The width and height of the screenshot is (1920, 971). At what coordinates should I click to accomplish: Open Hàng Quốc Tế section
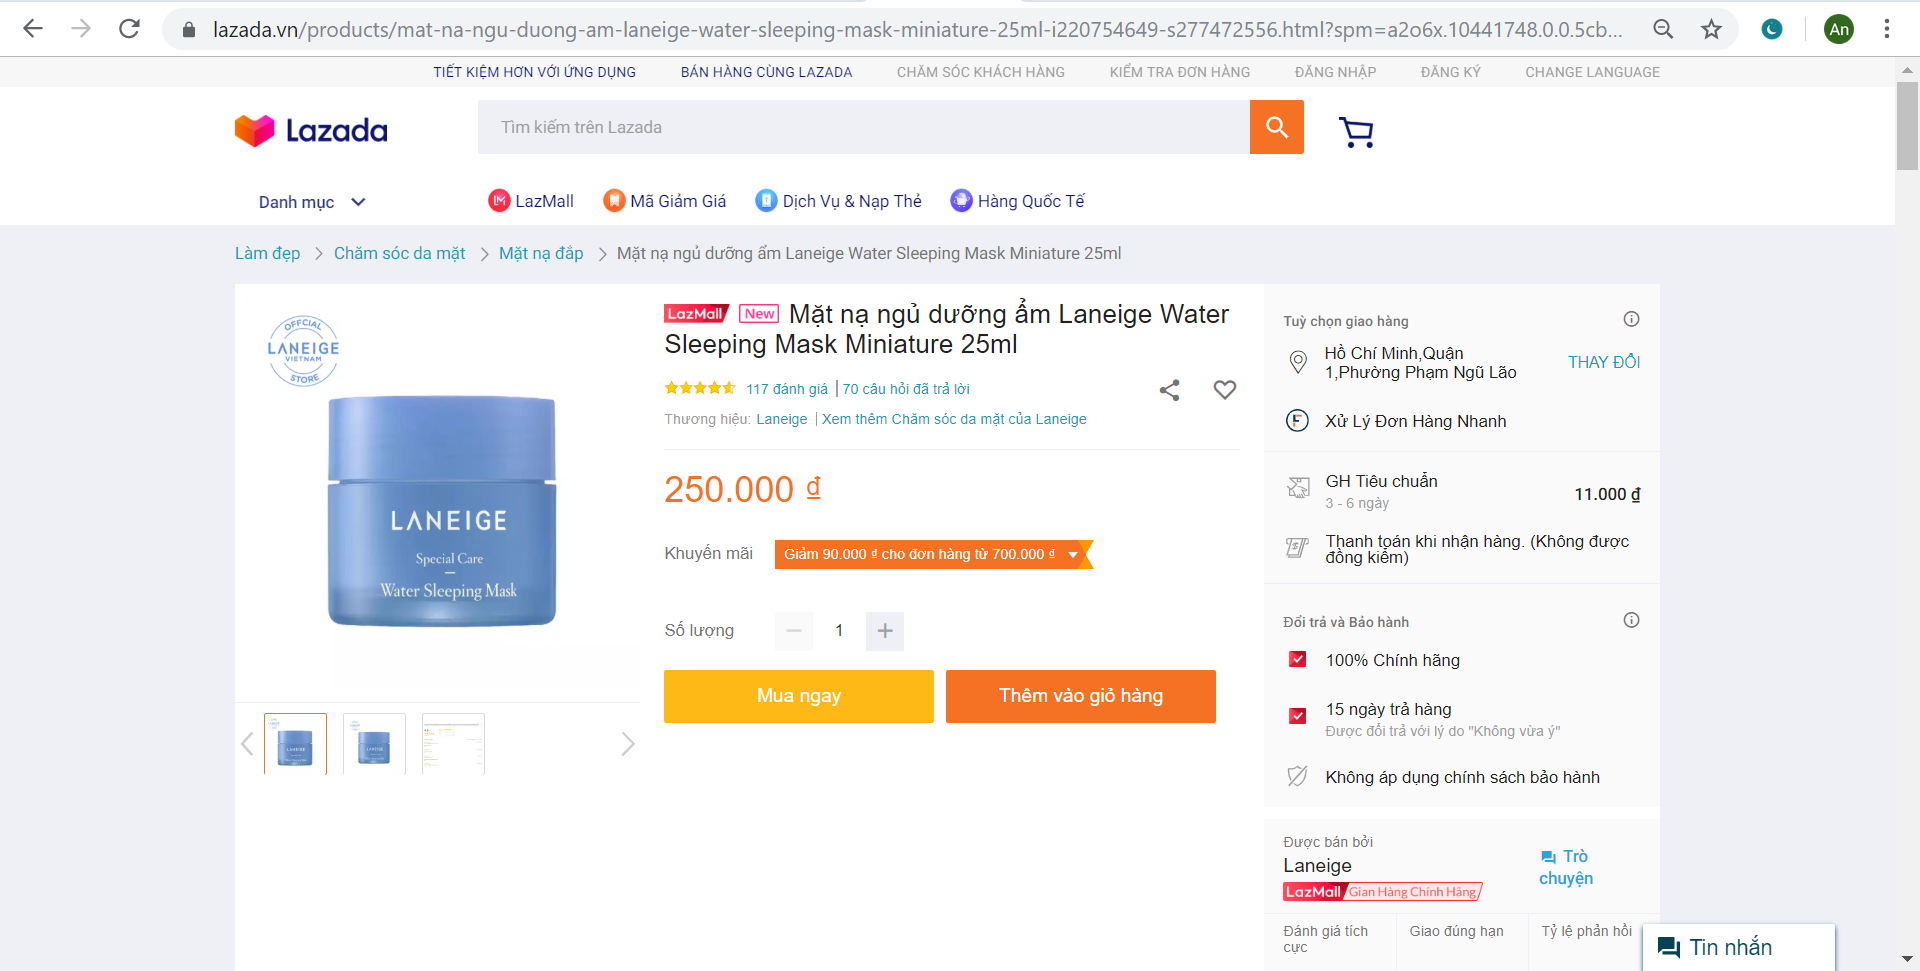[1017, 201]
